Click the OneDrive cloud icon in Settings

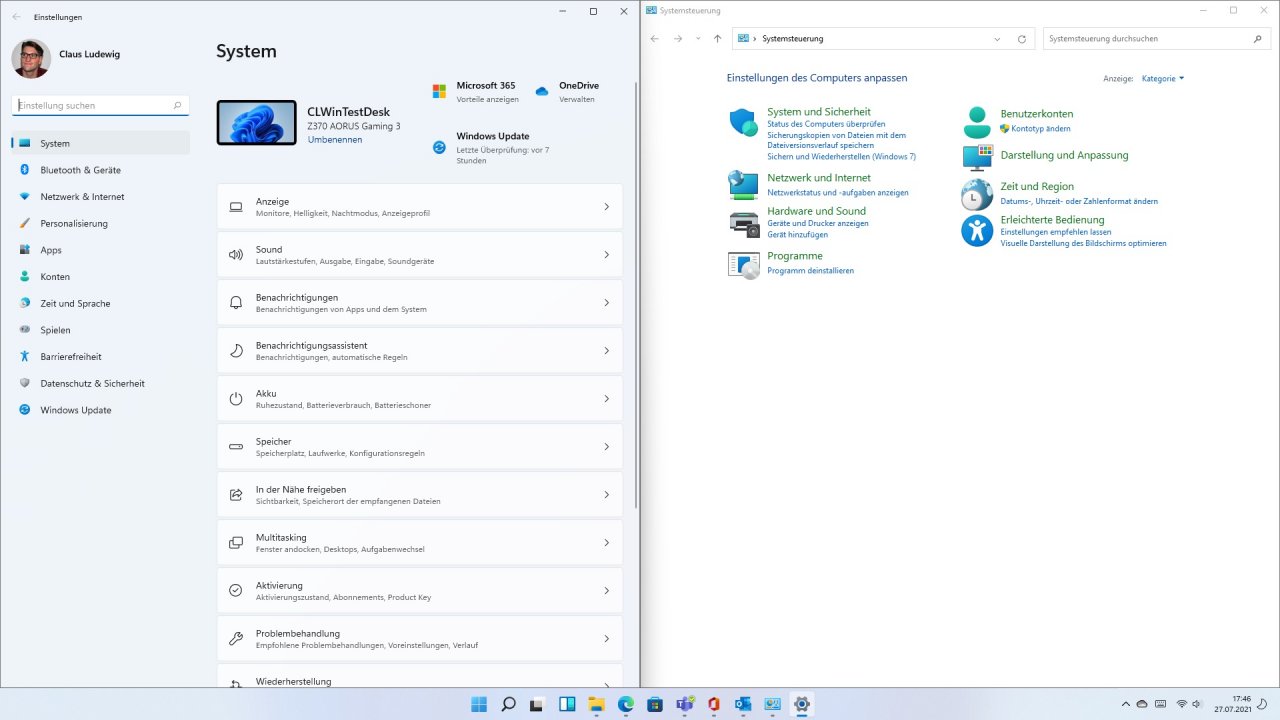point(542,91)
